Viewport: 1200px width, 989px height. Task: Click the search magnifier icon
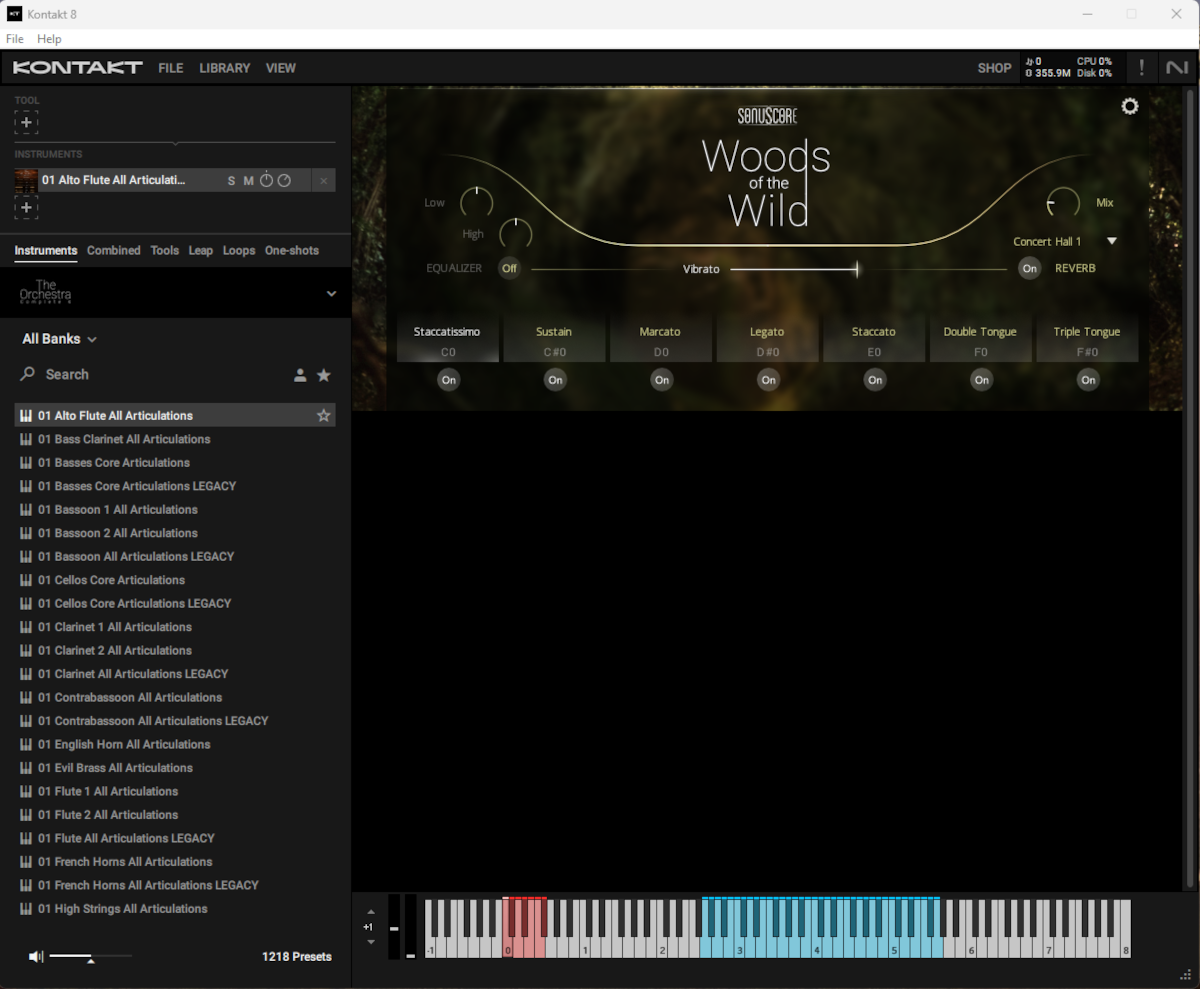[28, 374]
